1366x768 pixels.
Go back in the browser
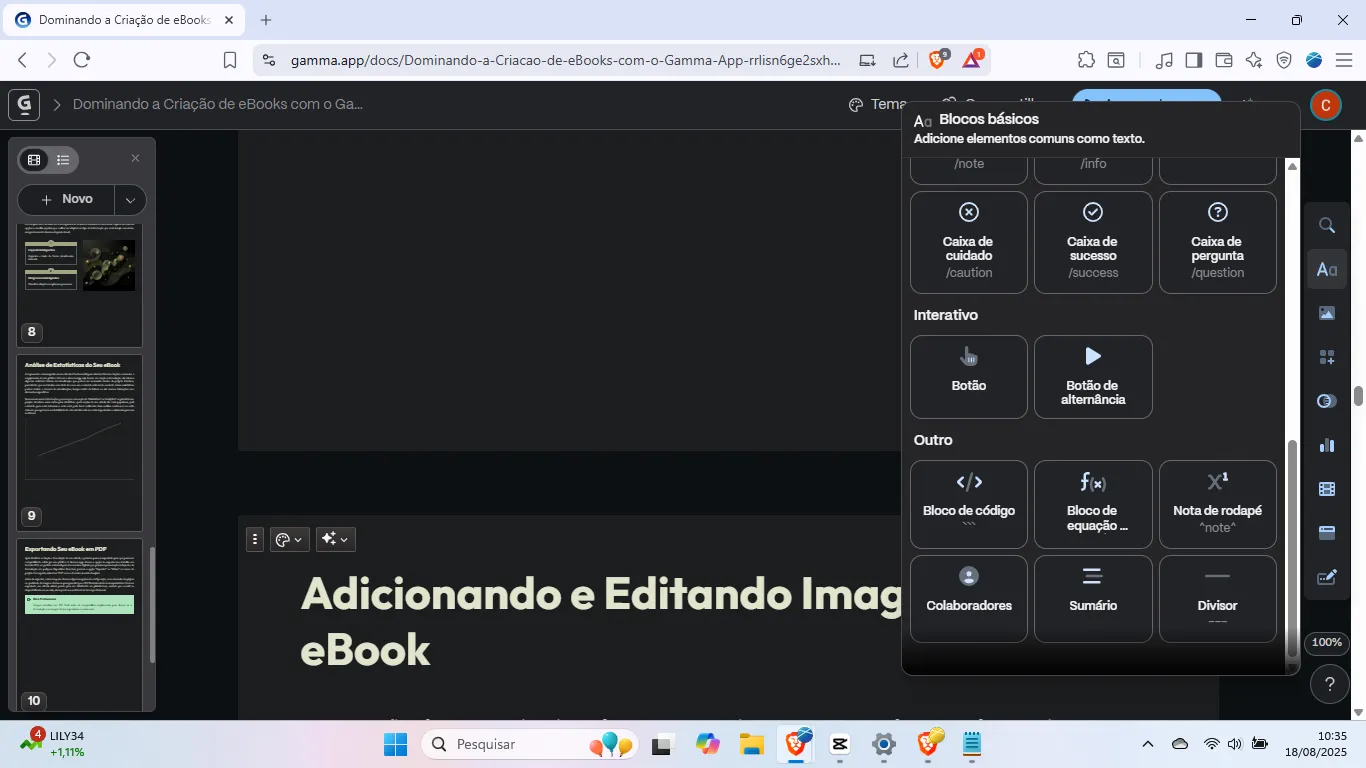pyautogui.click(x=23, y=60)
